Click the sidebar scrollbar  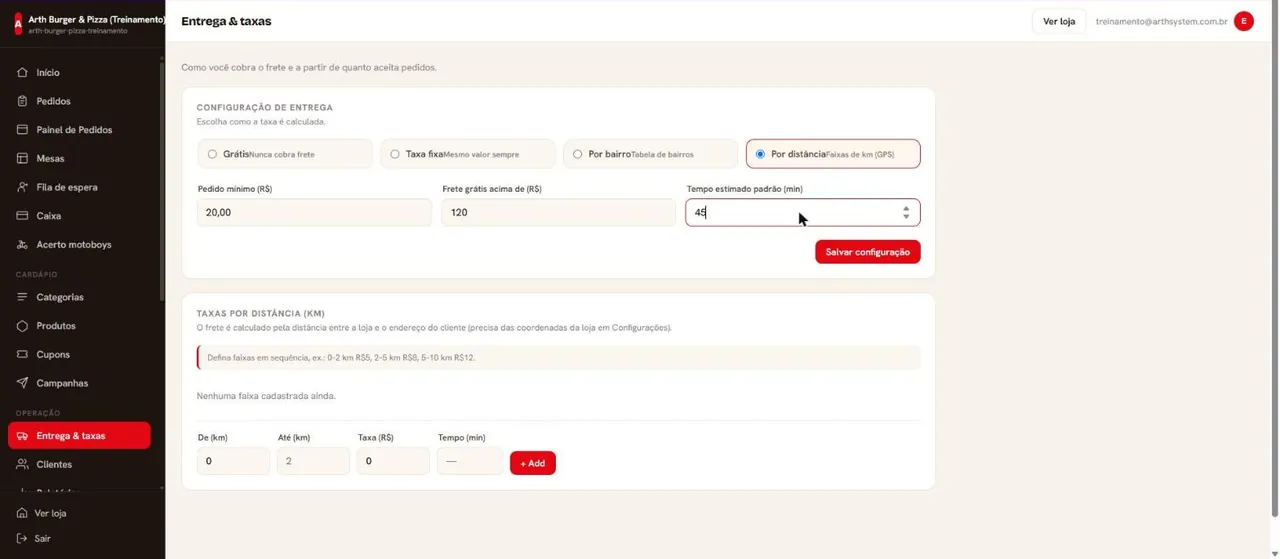(x=161, y=180)
